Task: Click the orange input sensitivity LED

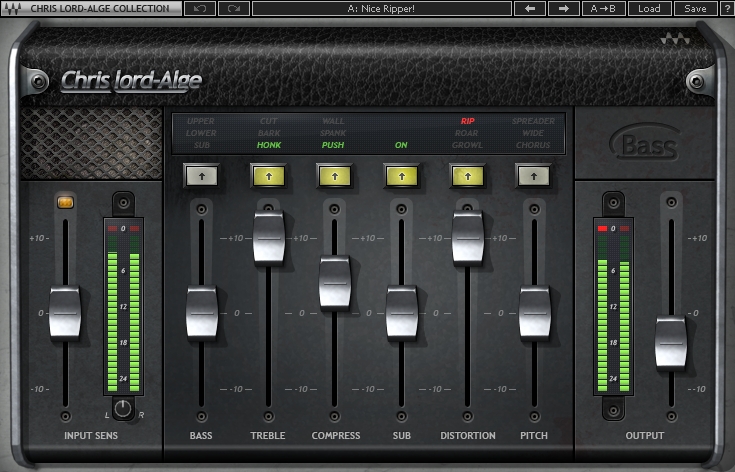Action: [x=65, y=202]
